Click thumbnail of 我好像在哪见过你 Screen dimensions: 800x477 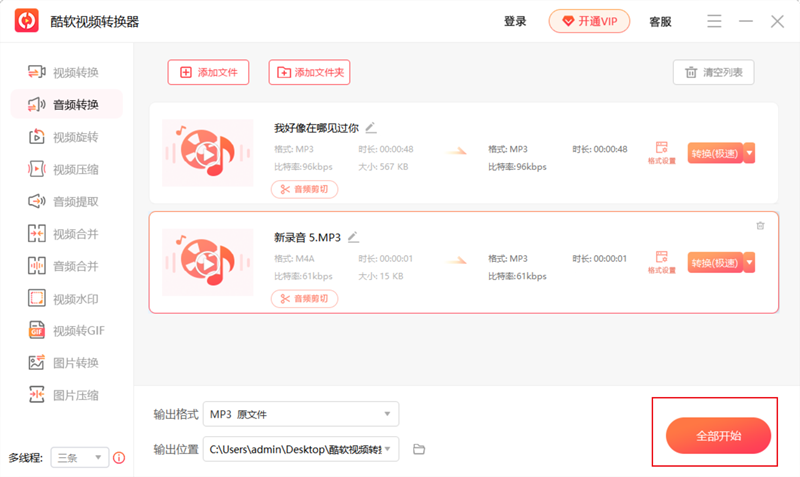pos(207,153)
